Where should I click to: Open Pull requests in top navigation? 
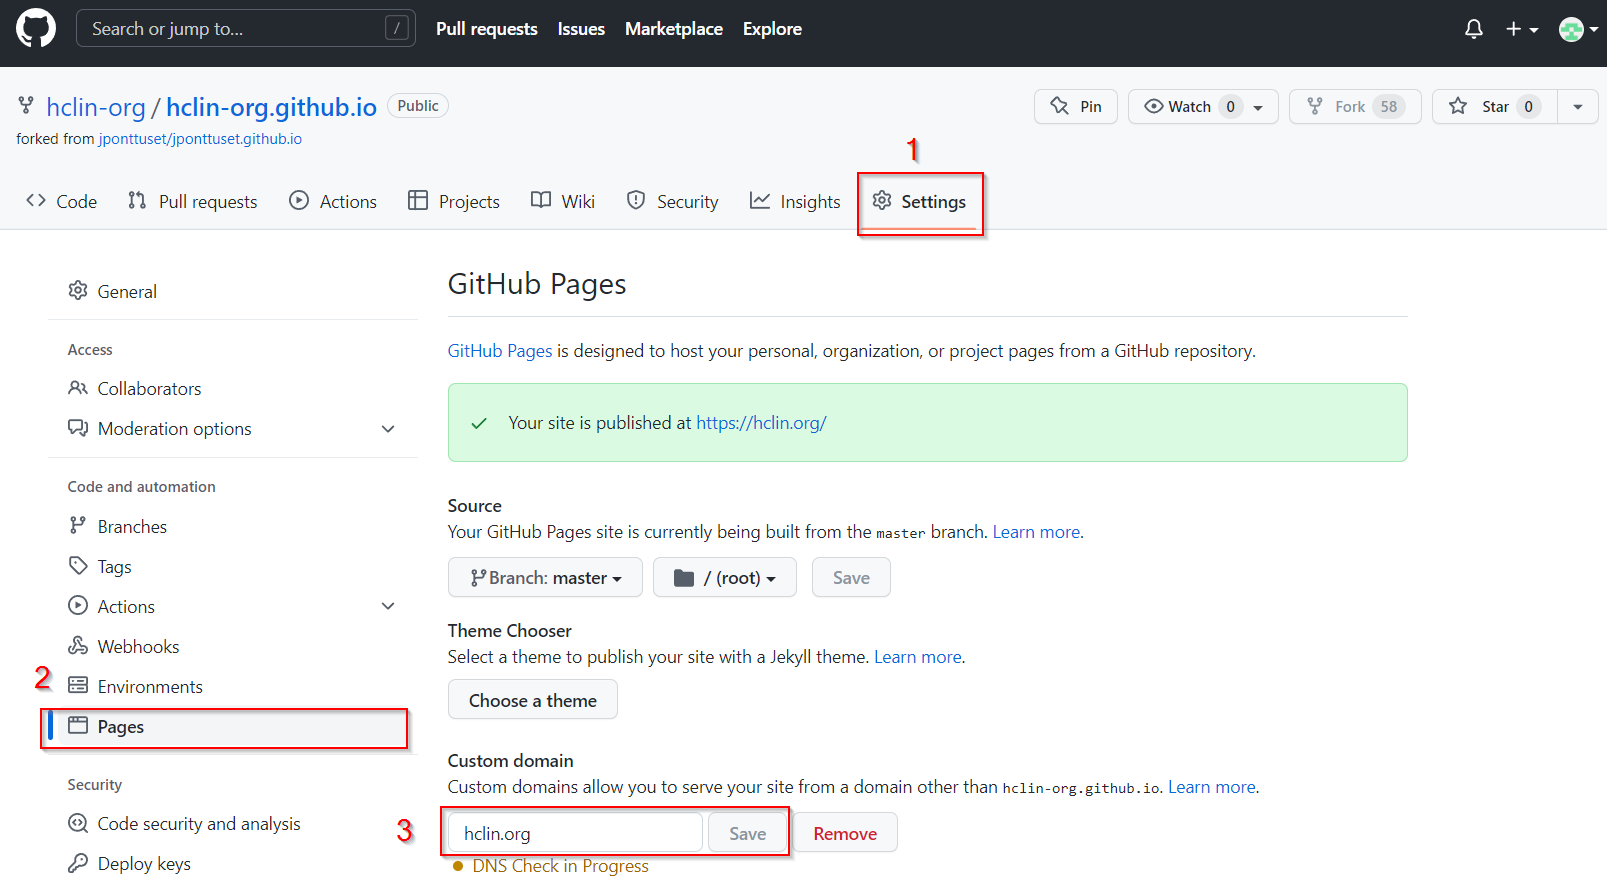click(x=486, y=29)
